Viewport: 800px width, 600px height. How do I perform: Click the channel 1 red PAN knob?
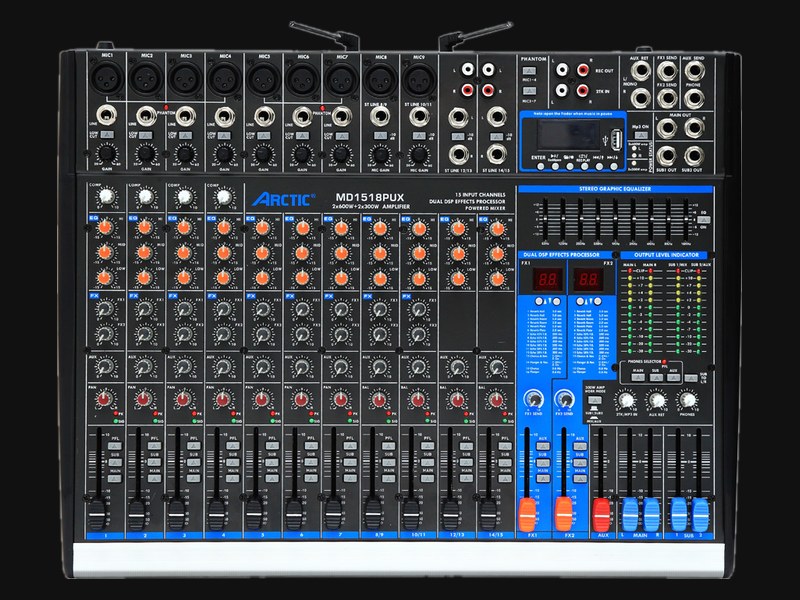104,399
